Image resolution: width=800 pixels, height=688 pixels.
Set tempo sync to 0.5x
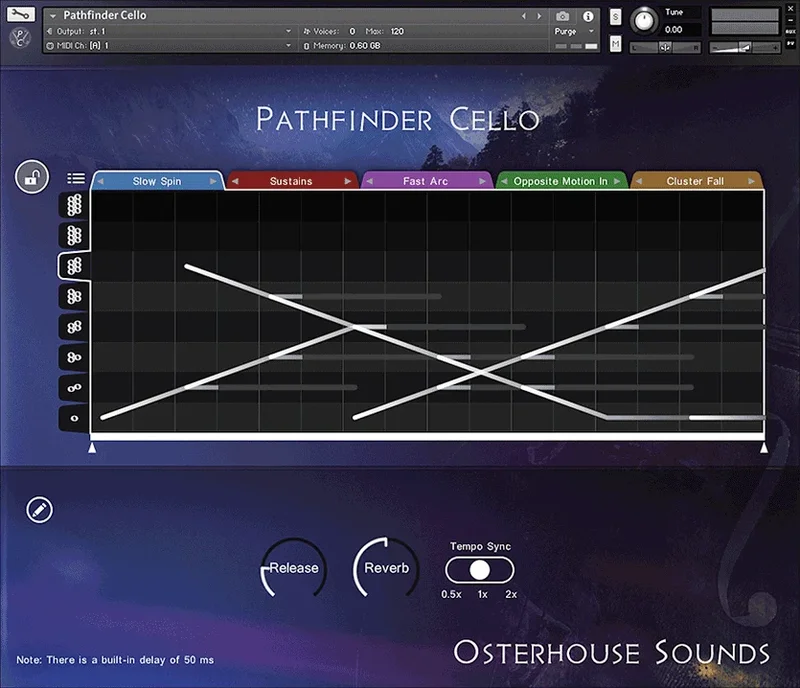[x=451, y=595]
